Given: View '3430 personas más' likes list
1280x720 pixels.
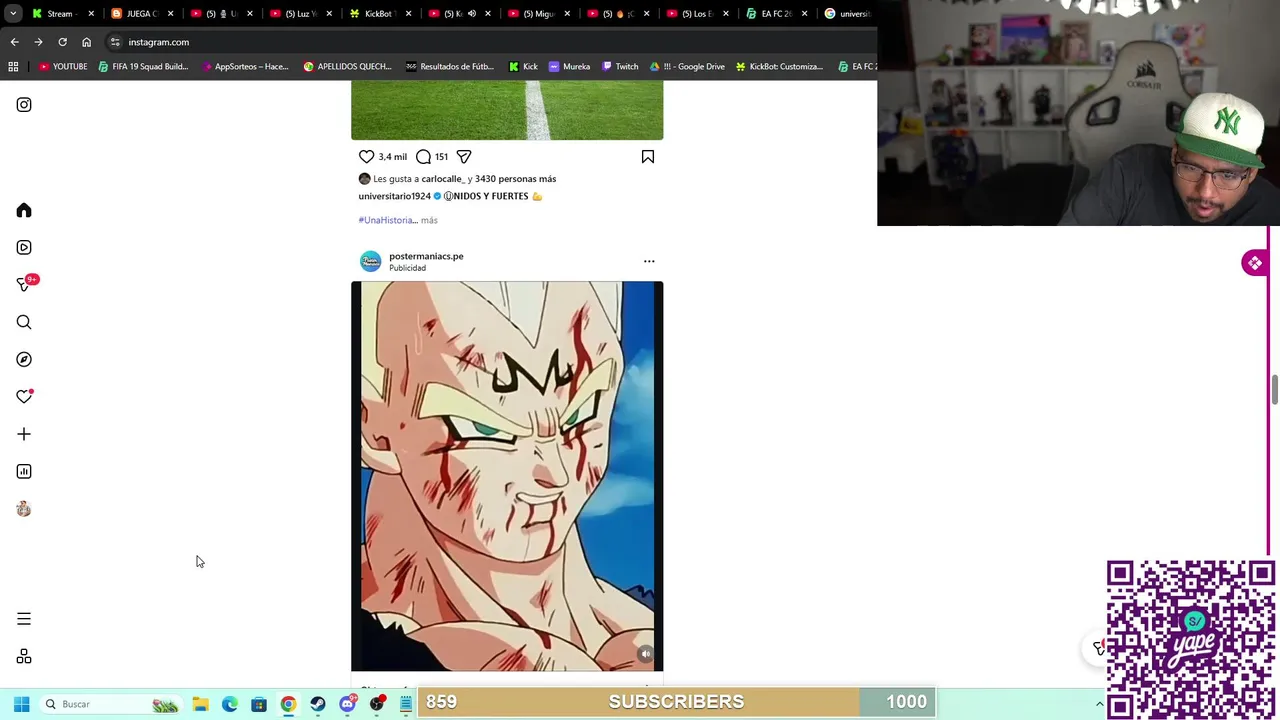Looking at the screenshot, I should [x=515, y=179].
